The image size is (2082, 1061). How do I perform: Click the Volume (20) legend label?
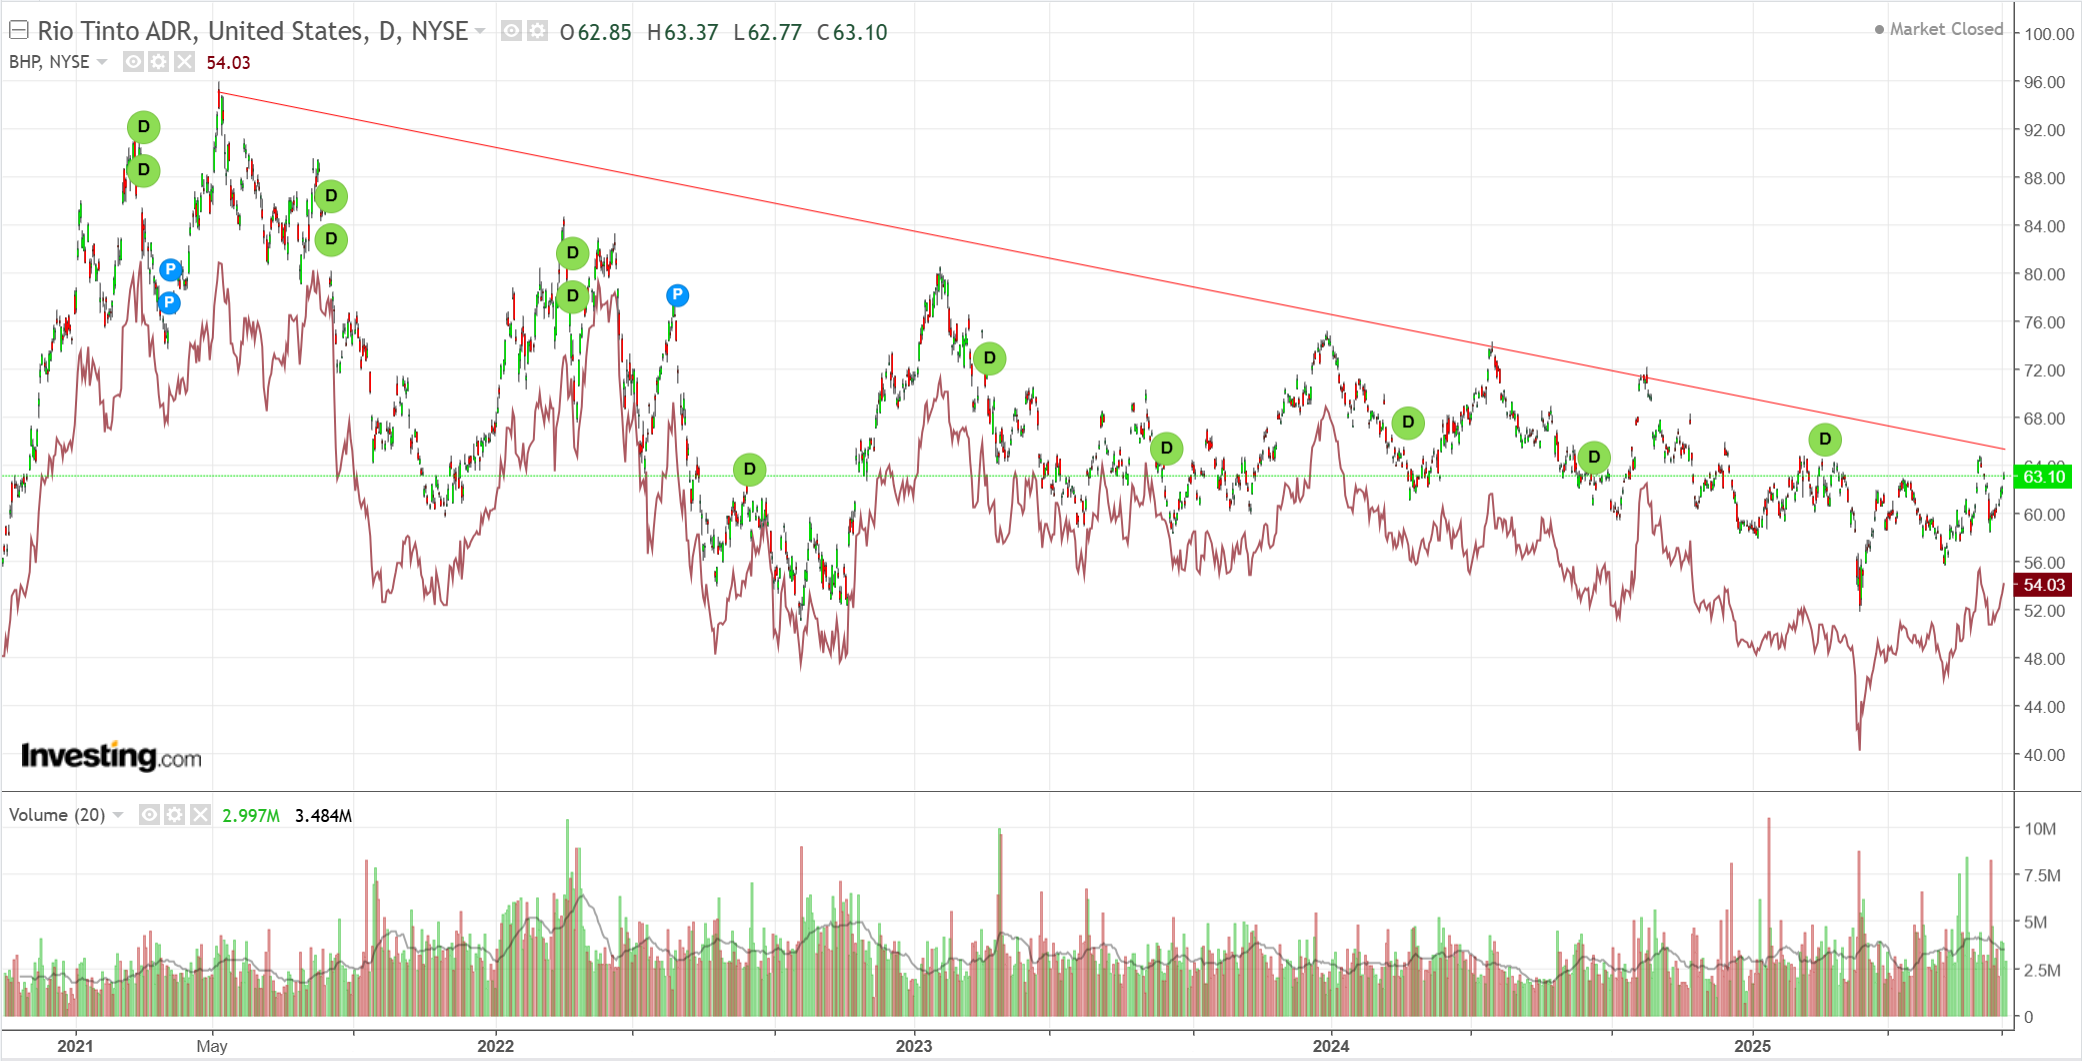pos(57,815)
